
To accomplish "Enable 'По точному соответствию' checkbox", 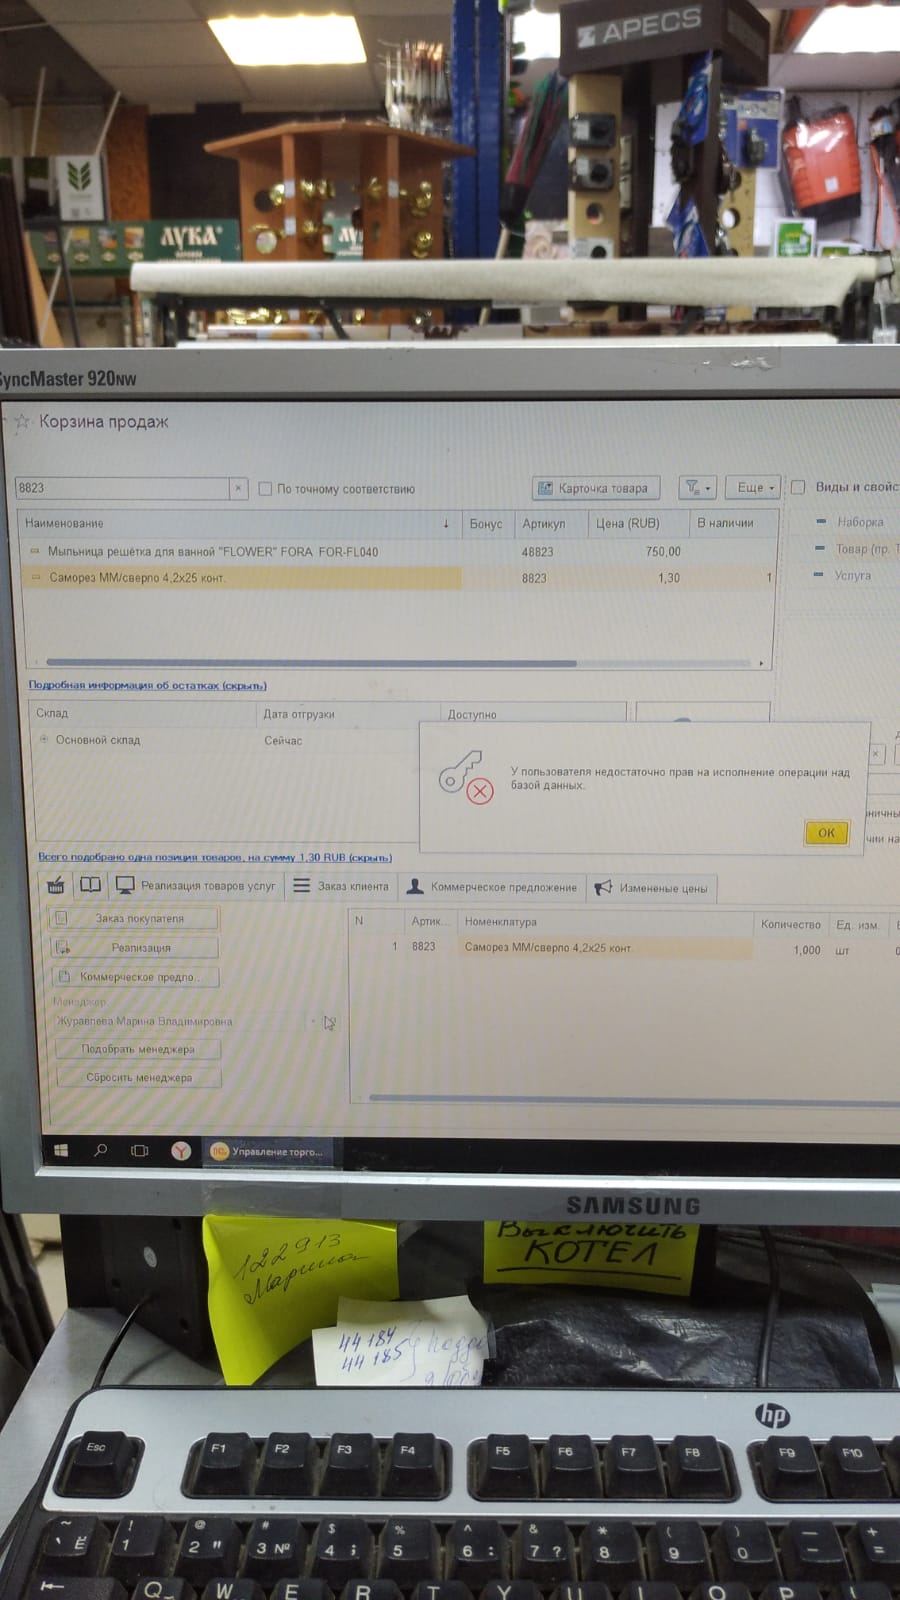I will (x=265, y=489).
